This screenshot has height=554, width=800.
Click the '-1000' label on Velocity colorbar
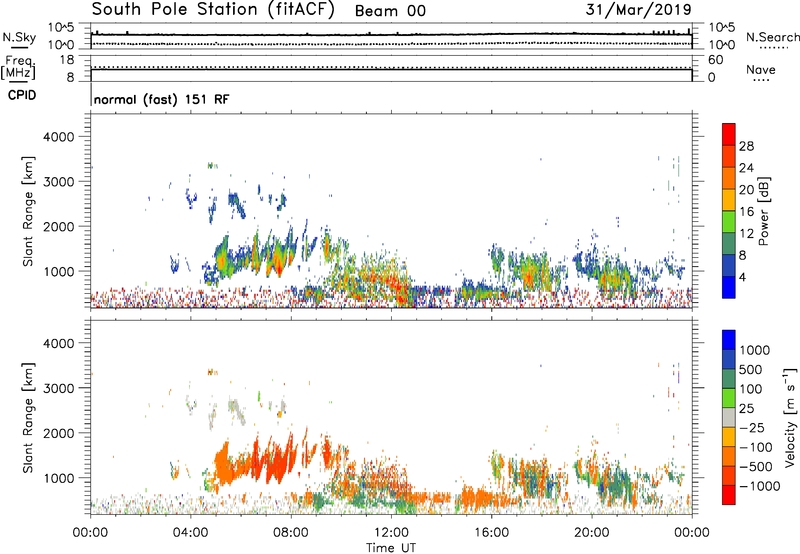(760, 486)
